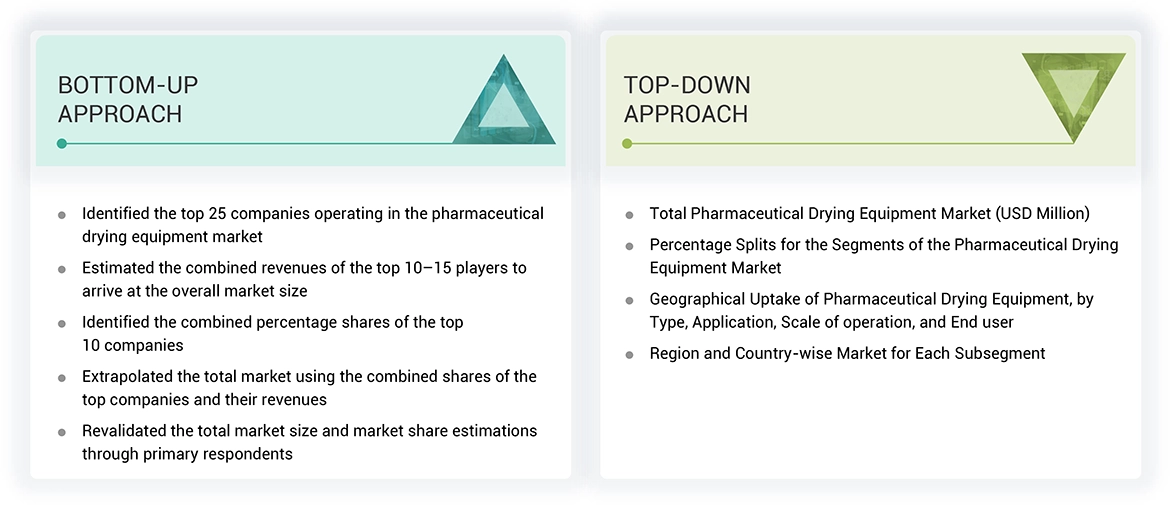Image resolution: width=1170 pixels, height=505 pixels.
Task: Click bullet beside 'Percentage Splits for the Segments'
Action: pyautogui.click(x=629, y=246)
